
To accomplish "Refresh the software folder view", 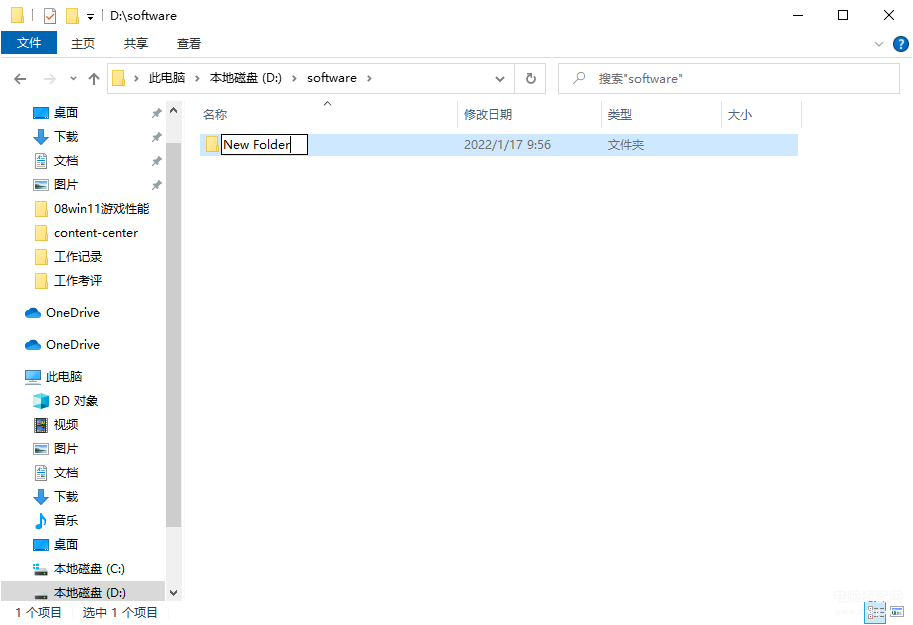I will (x=530, y=79).
